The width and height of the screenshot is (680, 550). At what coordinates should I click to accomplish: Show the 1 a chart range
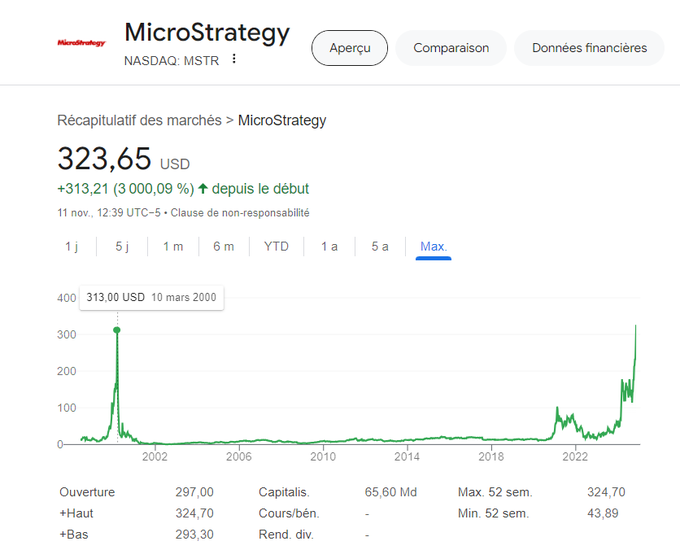329,246
